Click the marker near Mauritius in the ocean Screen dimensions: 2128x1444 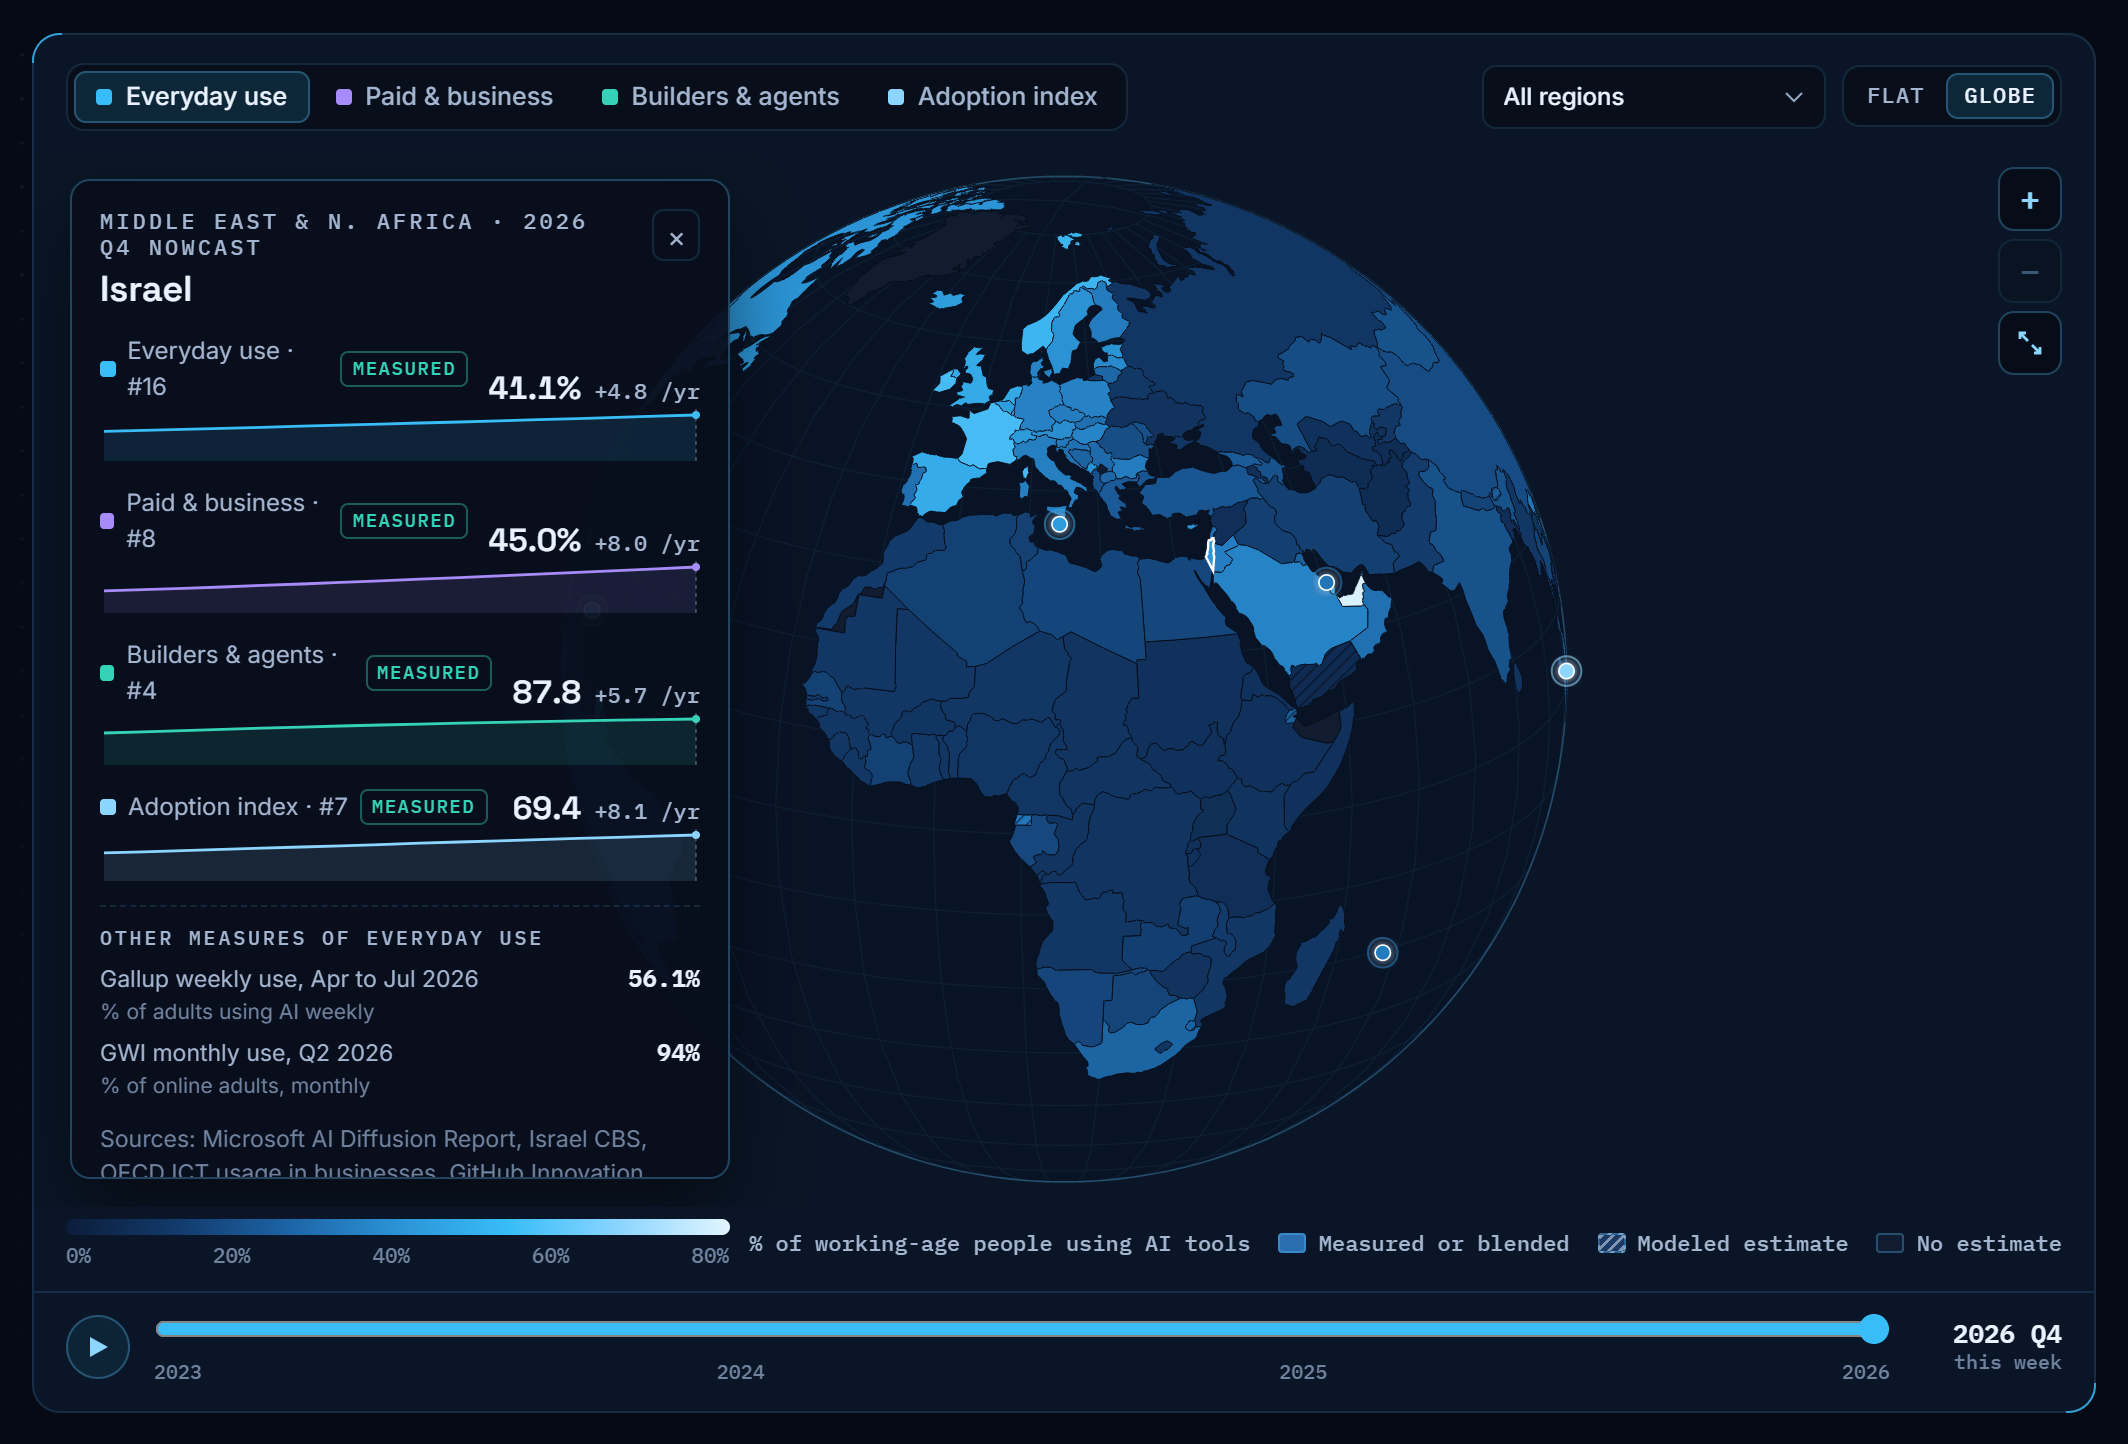[1382, 953]
